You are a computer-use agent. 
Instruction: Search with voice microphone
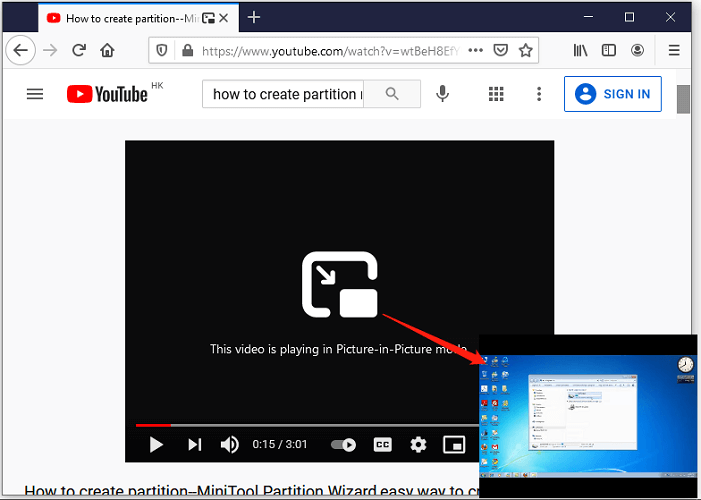(443, 93)
